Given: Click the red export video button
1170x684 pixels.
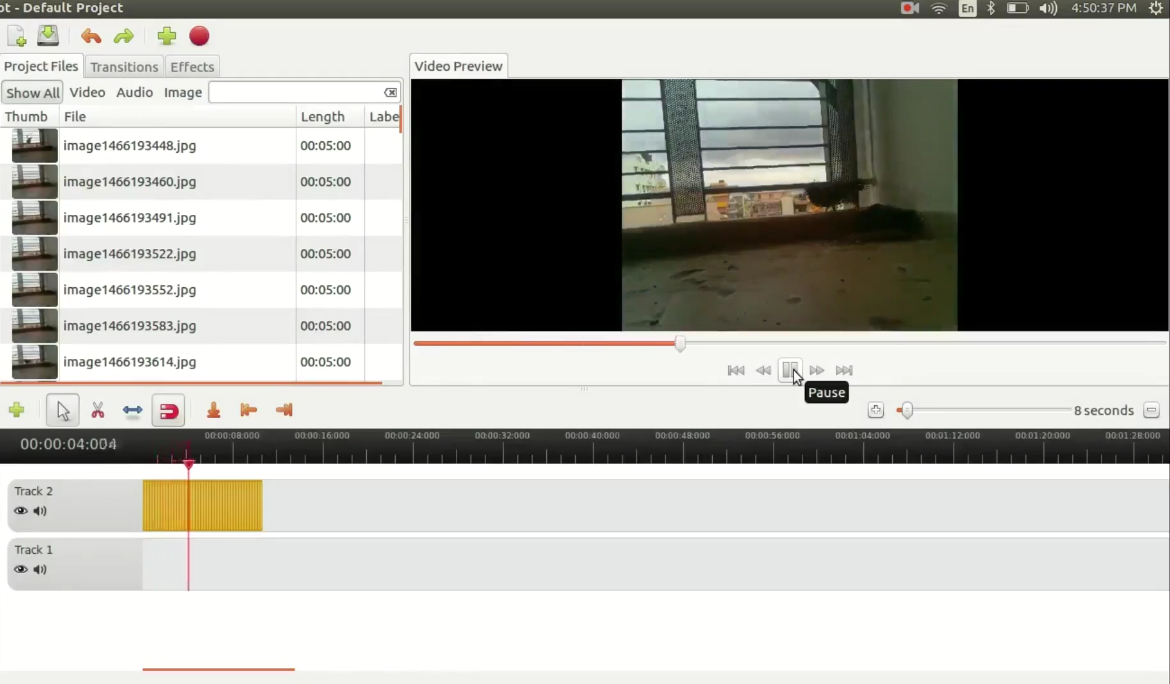Looking at the screenshot, I should click(199, 36).
